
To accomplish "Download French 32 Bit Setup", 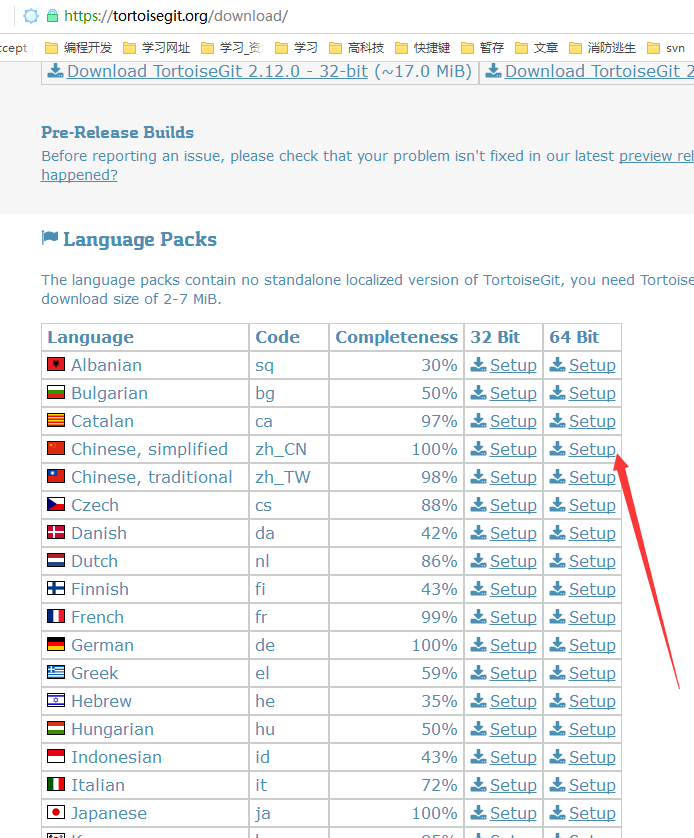I will 513,617.
